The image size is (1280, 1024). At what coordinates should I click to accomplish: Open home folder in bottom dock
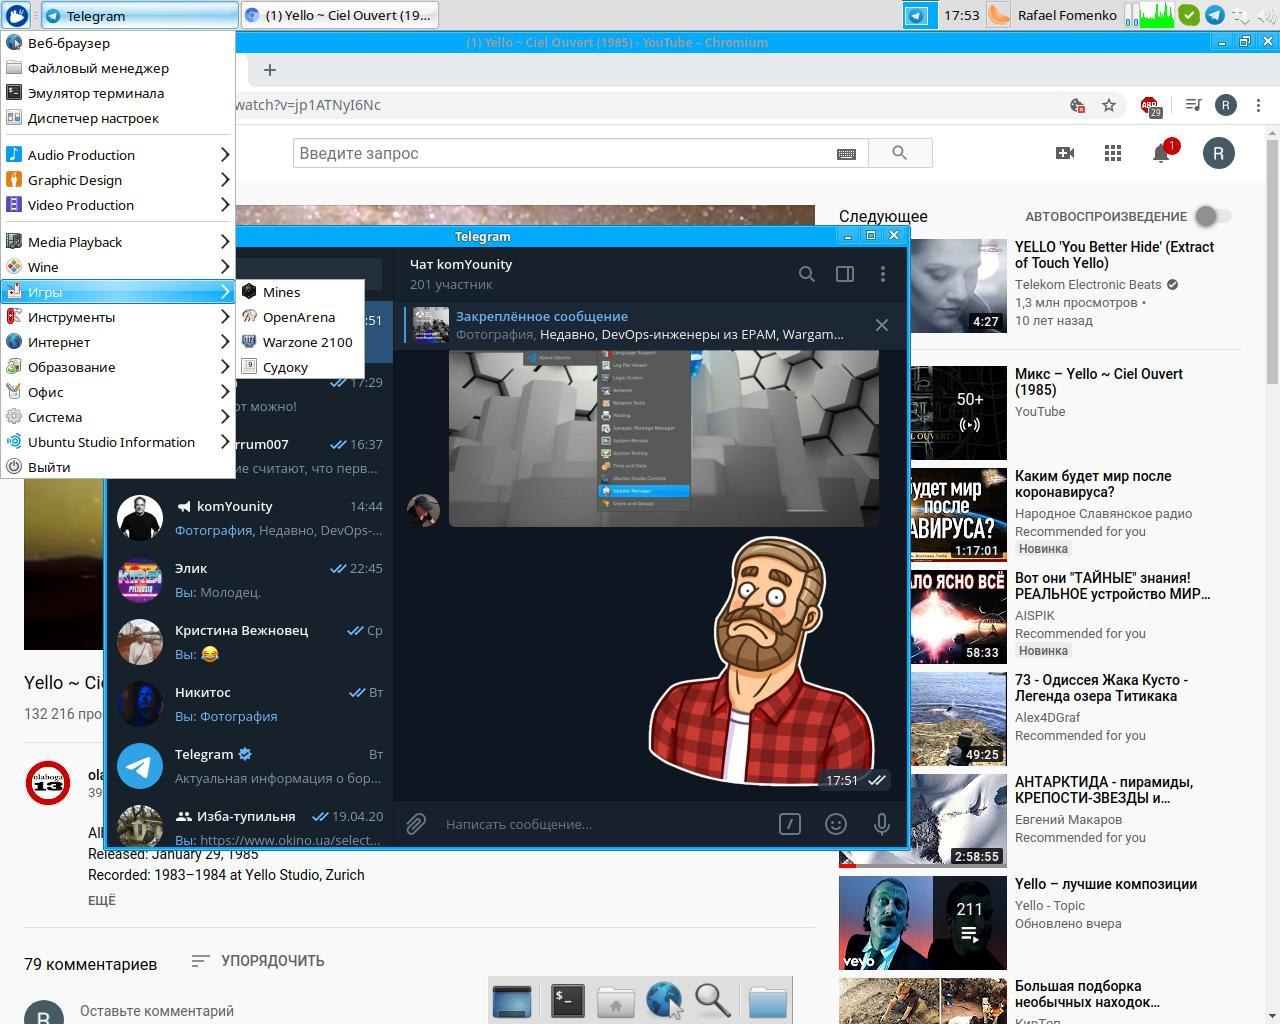point(616,1000)
